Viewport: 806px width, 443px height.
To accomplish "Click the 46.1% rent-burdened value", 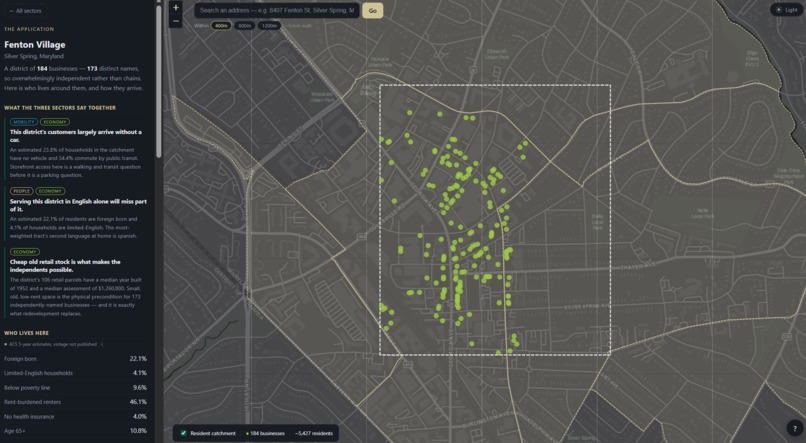I will coord(138,402).
